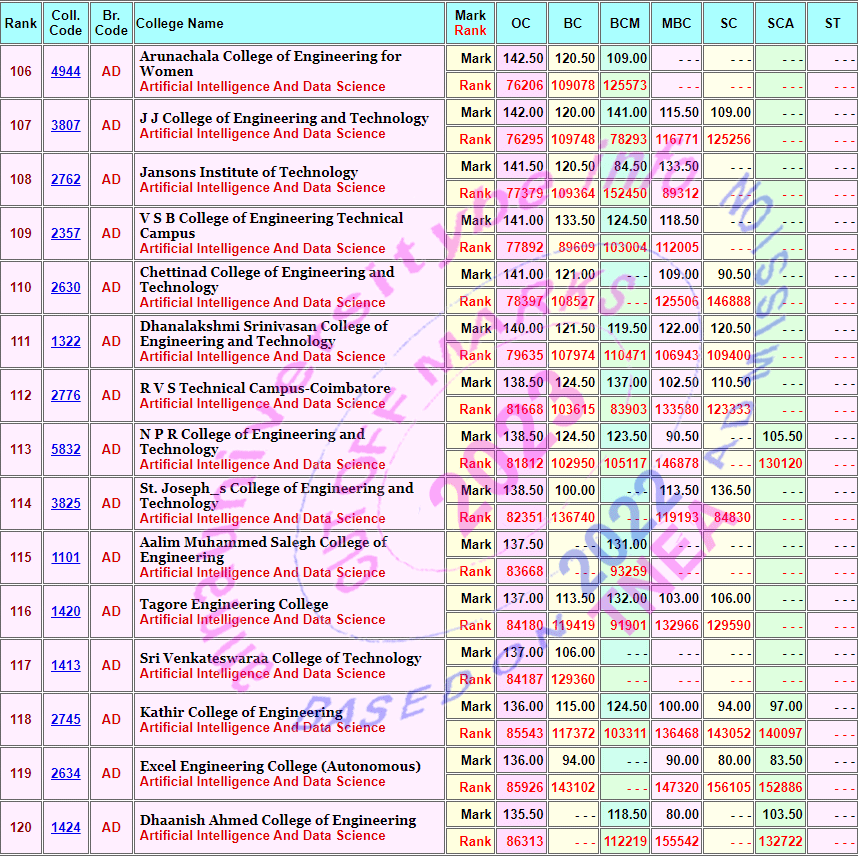The height and width of the screenshot is (856, 858).
Task: Click college code 5832 link
Action: tap(66, 450)
